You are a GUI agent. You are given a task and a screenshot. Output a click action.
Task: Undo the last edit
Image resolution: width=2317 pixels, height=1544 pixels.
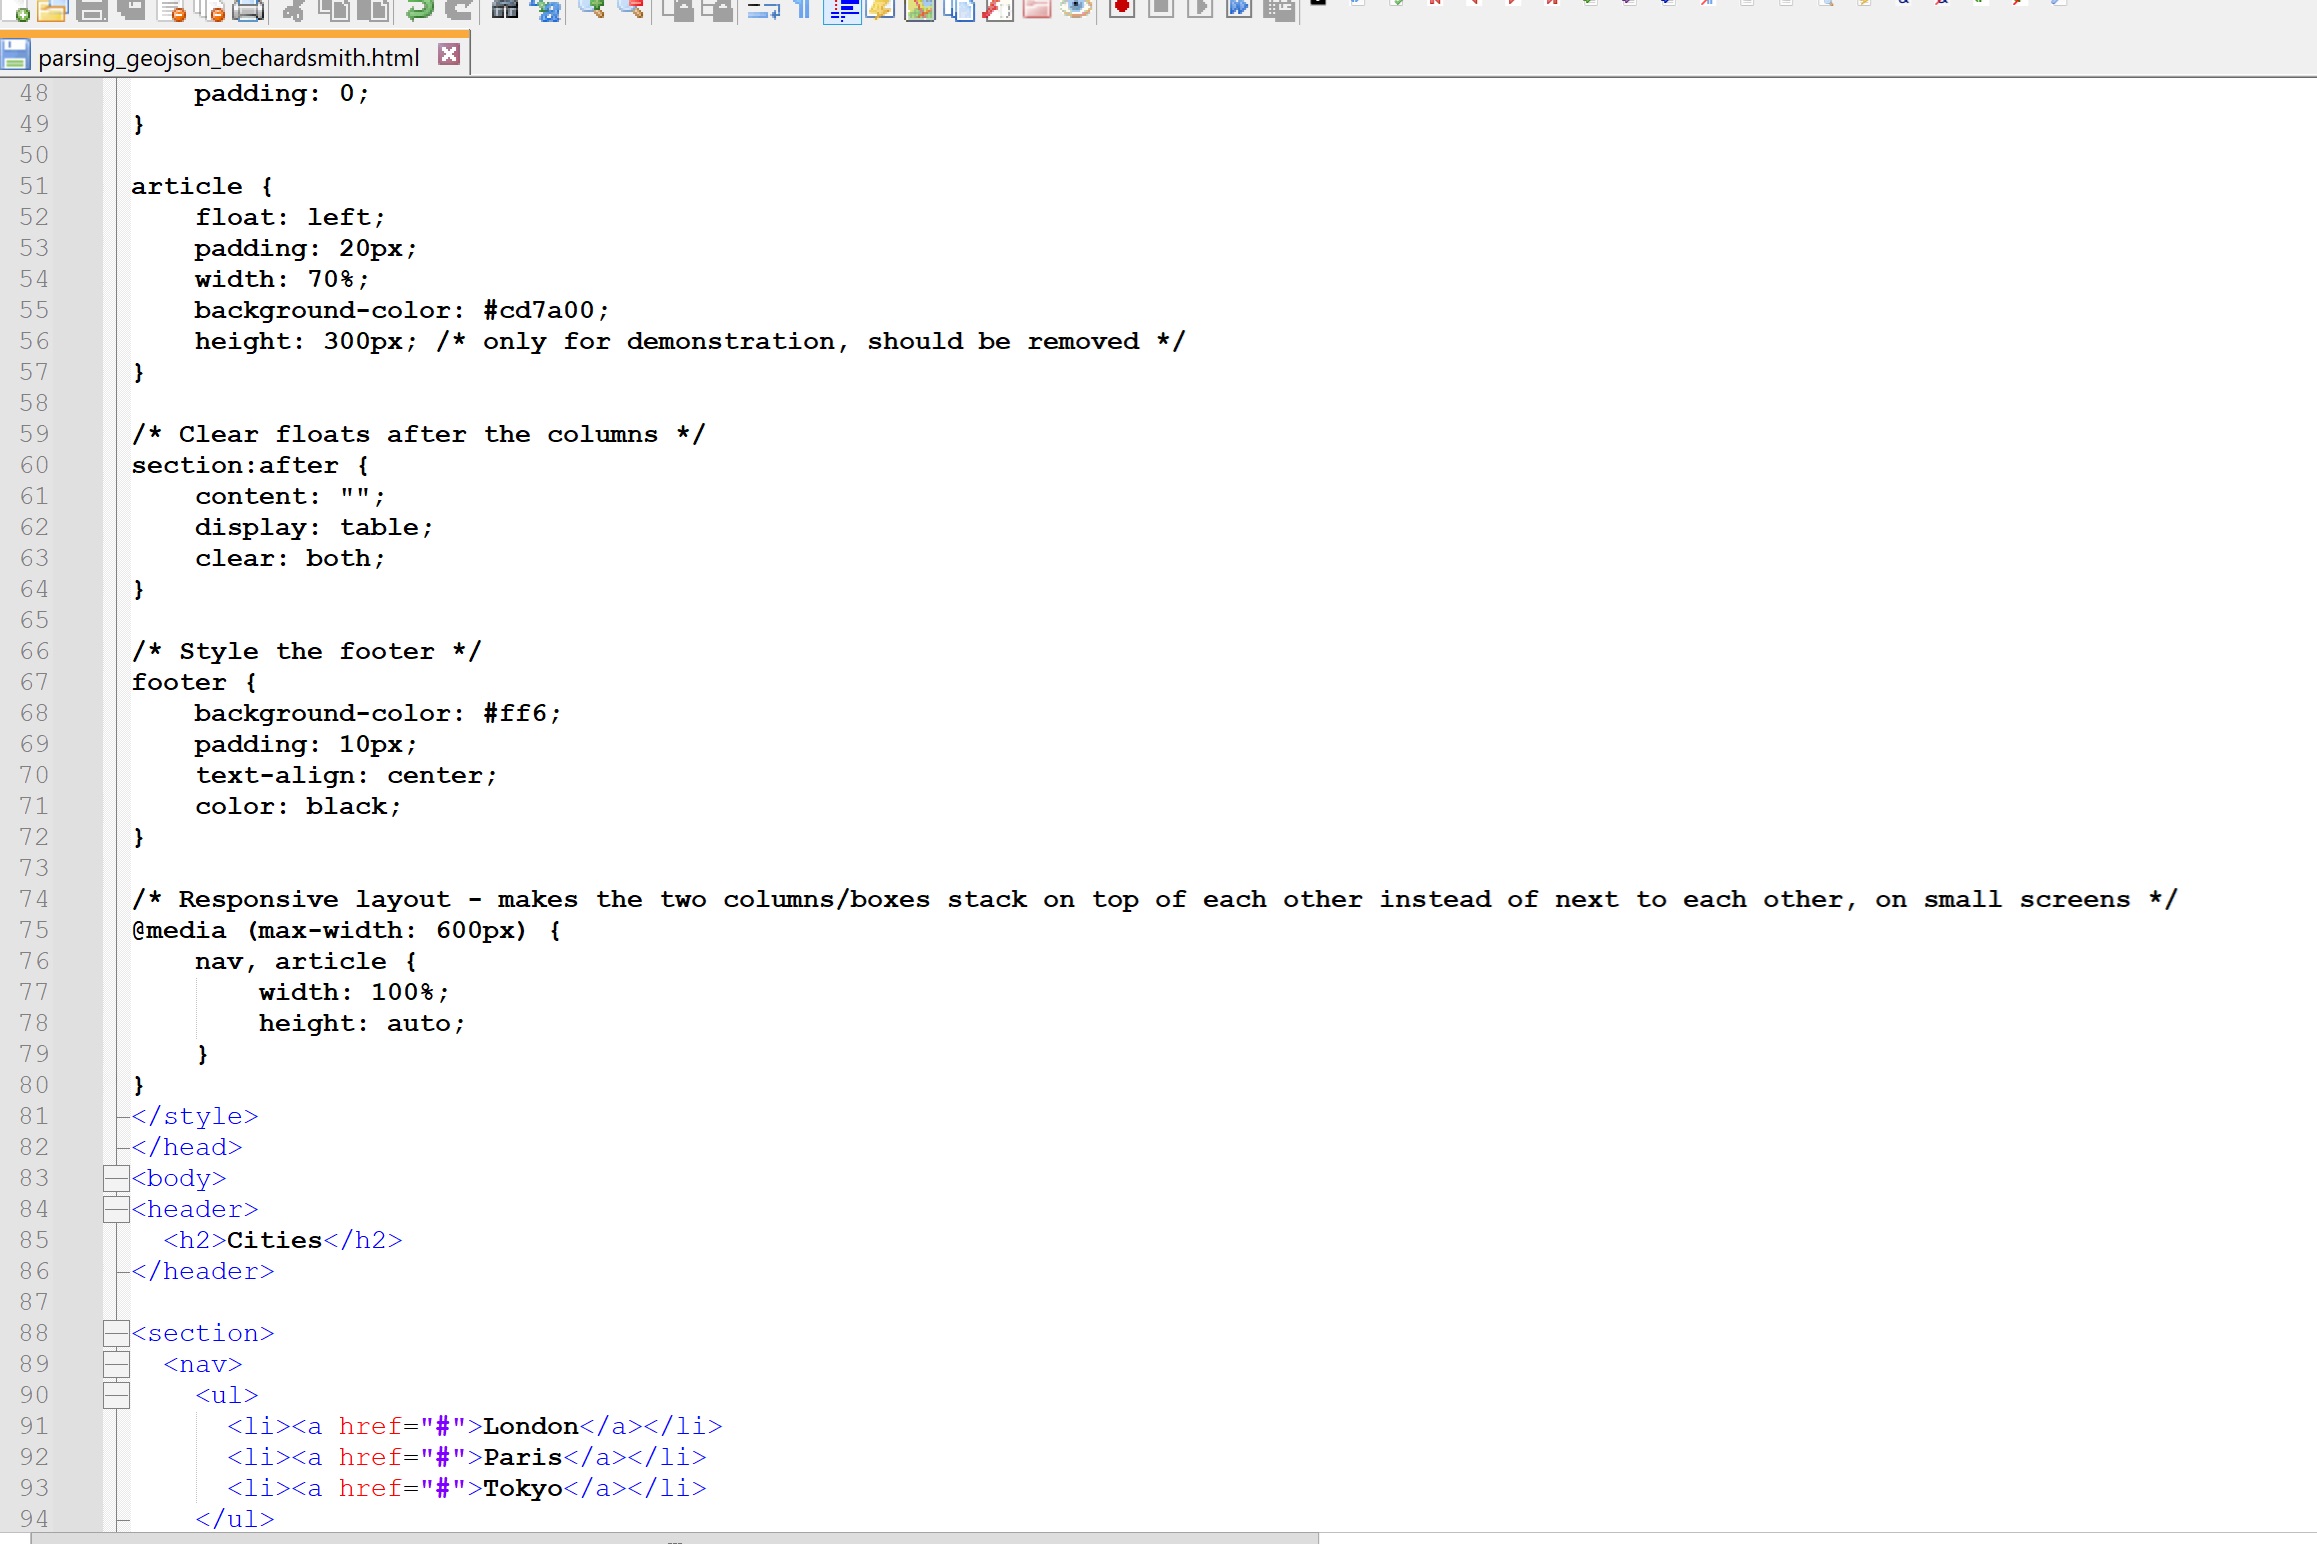coord(420,11)
